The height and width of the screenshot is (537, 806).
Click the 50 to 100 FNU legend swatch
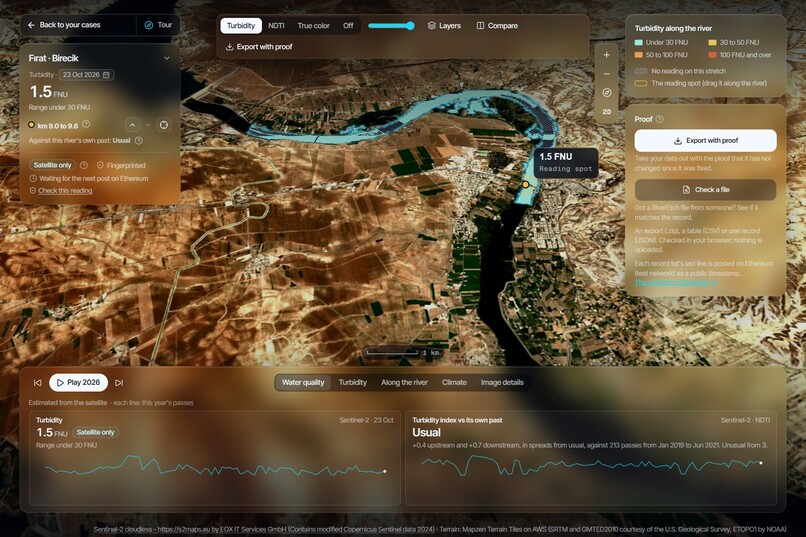(x=638, y=55)
